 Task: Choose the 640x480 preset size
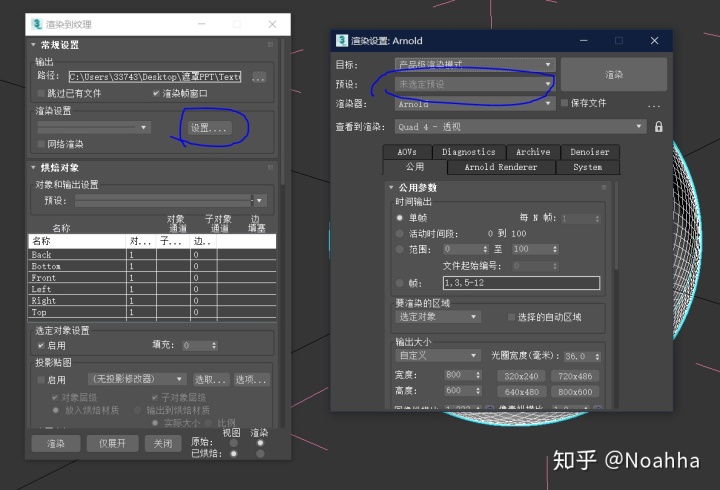click(521, 392)
